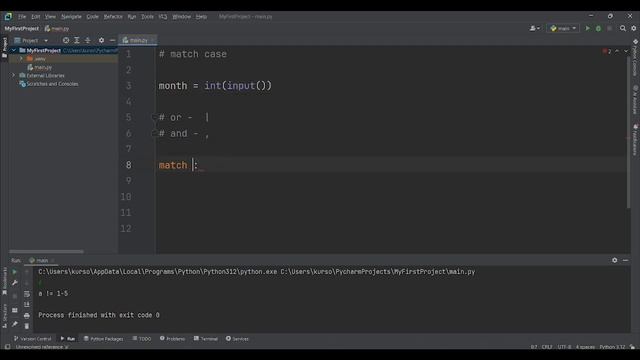
Task: Hide the Run tool window
Action: (625, 260)
